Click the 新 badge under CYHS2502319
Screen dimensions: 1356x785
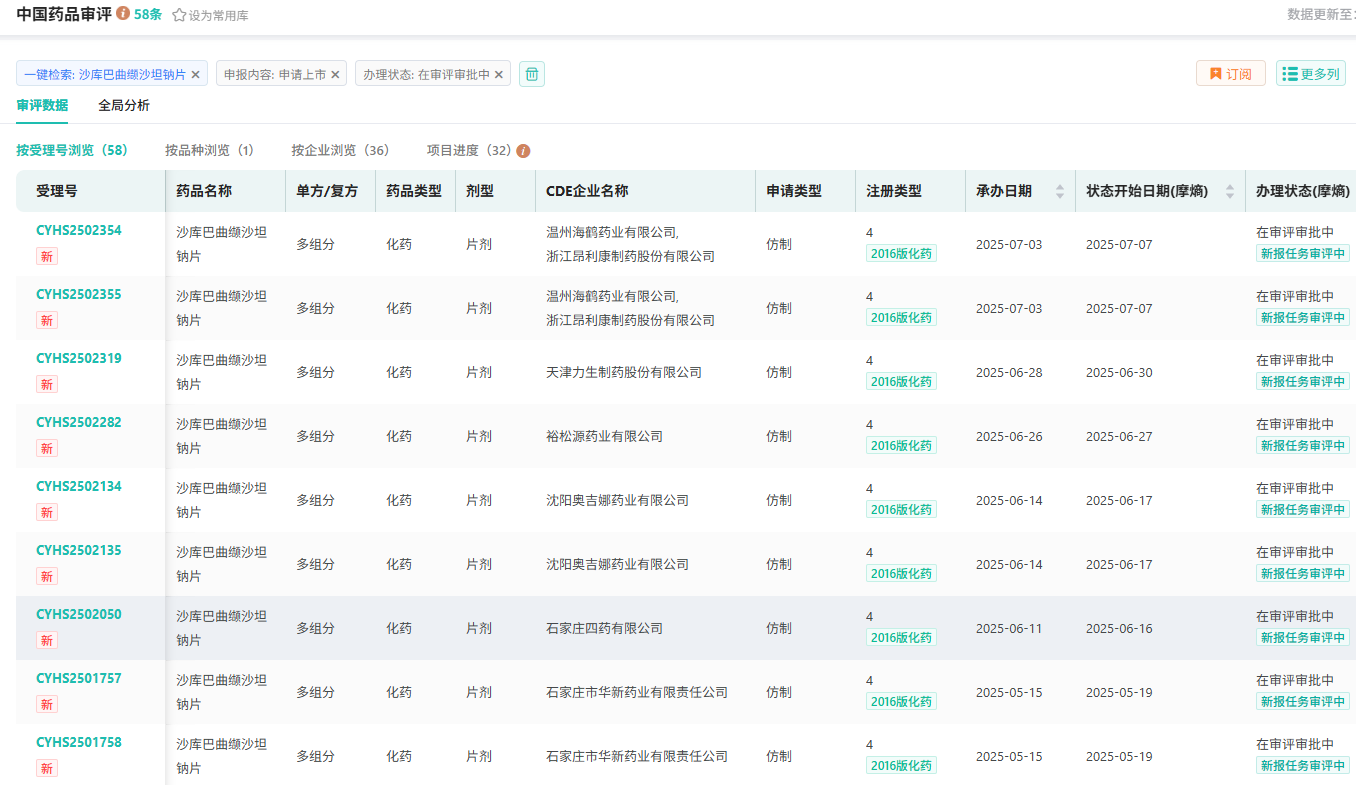[47, 384]
